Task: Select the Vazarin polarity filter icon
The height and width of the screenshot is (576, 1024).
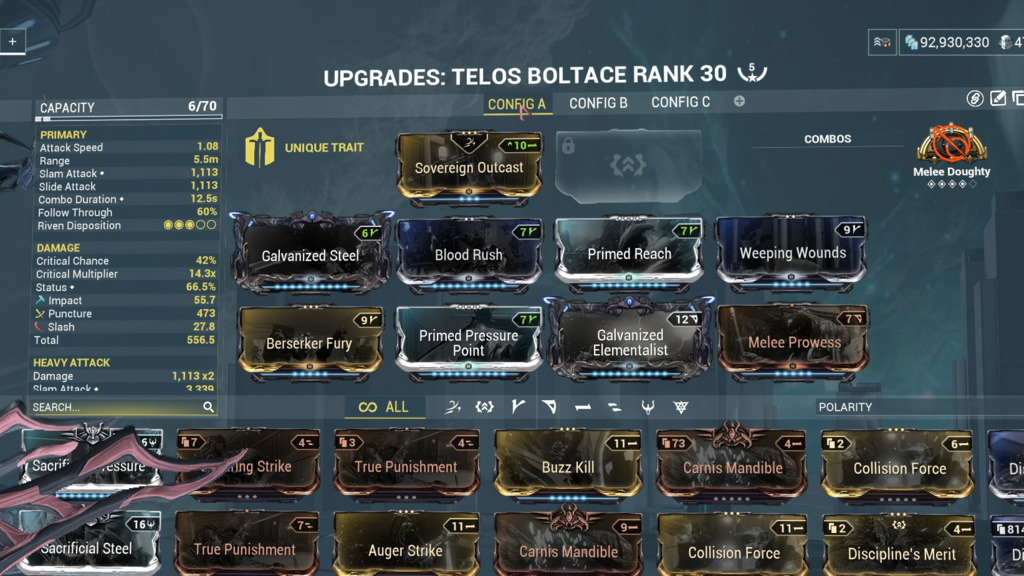Action: tap(549, 407)
